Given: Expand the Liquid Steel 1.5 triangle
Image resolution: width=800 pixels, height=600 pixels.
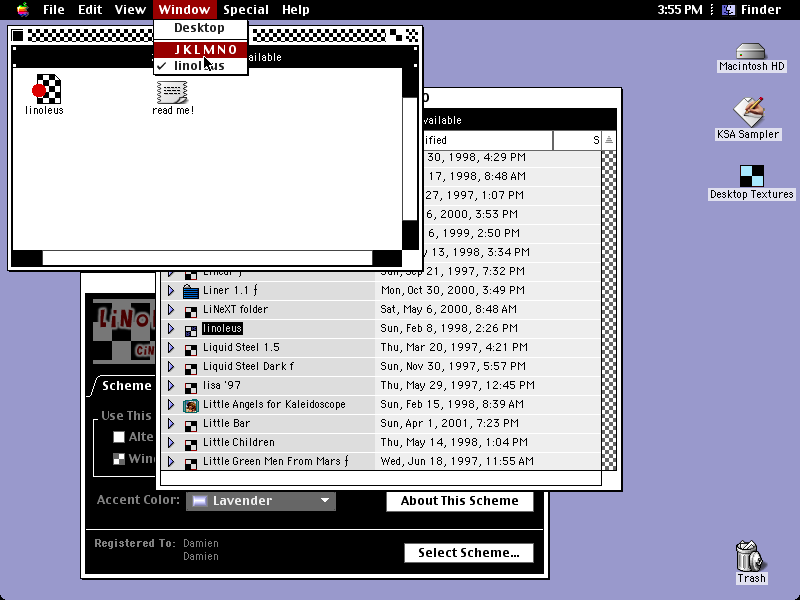Looking at the screenshot, I should coord(171,347).
